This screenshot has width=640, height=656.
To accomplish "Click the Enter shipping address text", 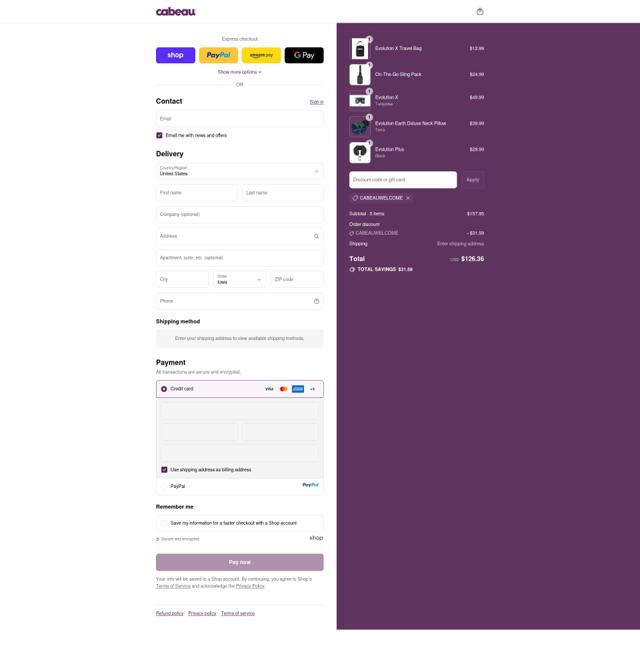I will [x=461, y=244].
